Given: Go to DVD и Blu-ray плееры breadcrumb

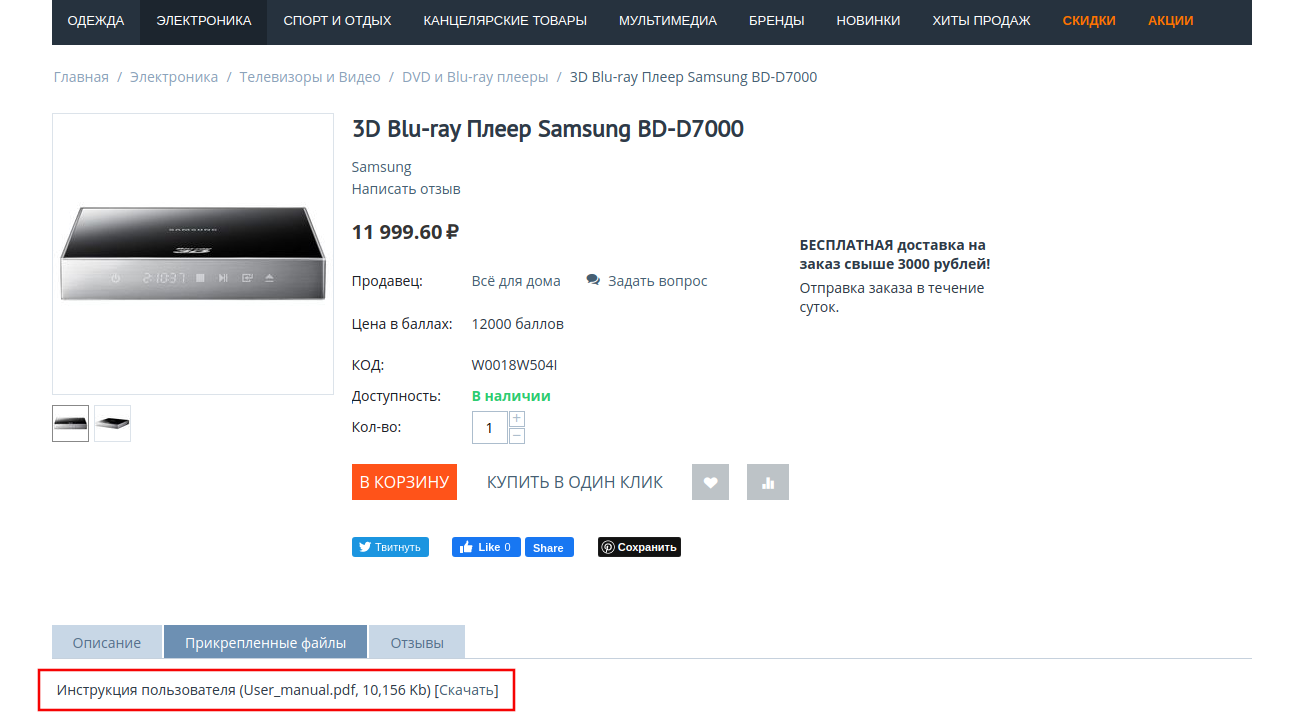Looking at the screenshot, I should [475, 77].
